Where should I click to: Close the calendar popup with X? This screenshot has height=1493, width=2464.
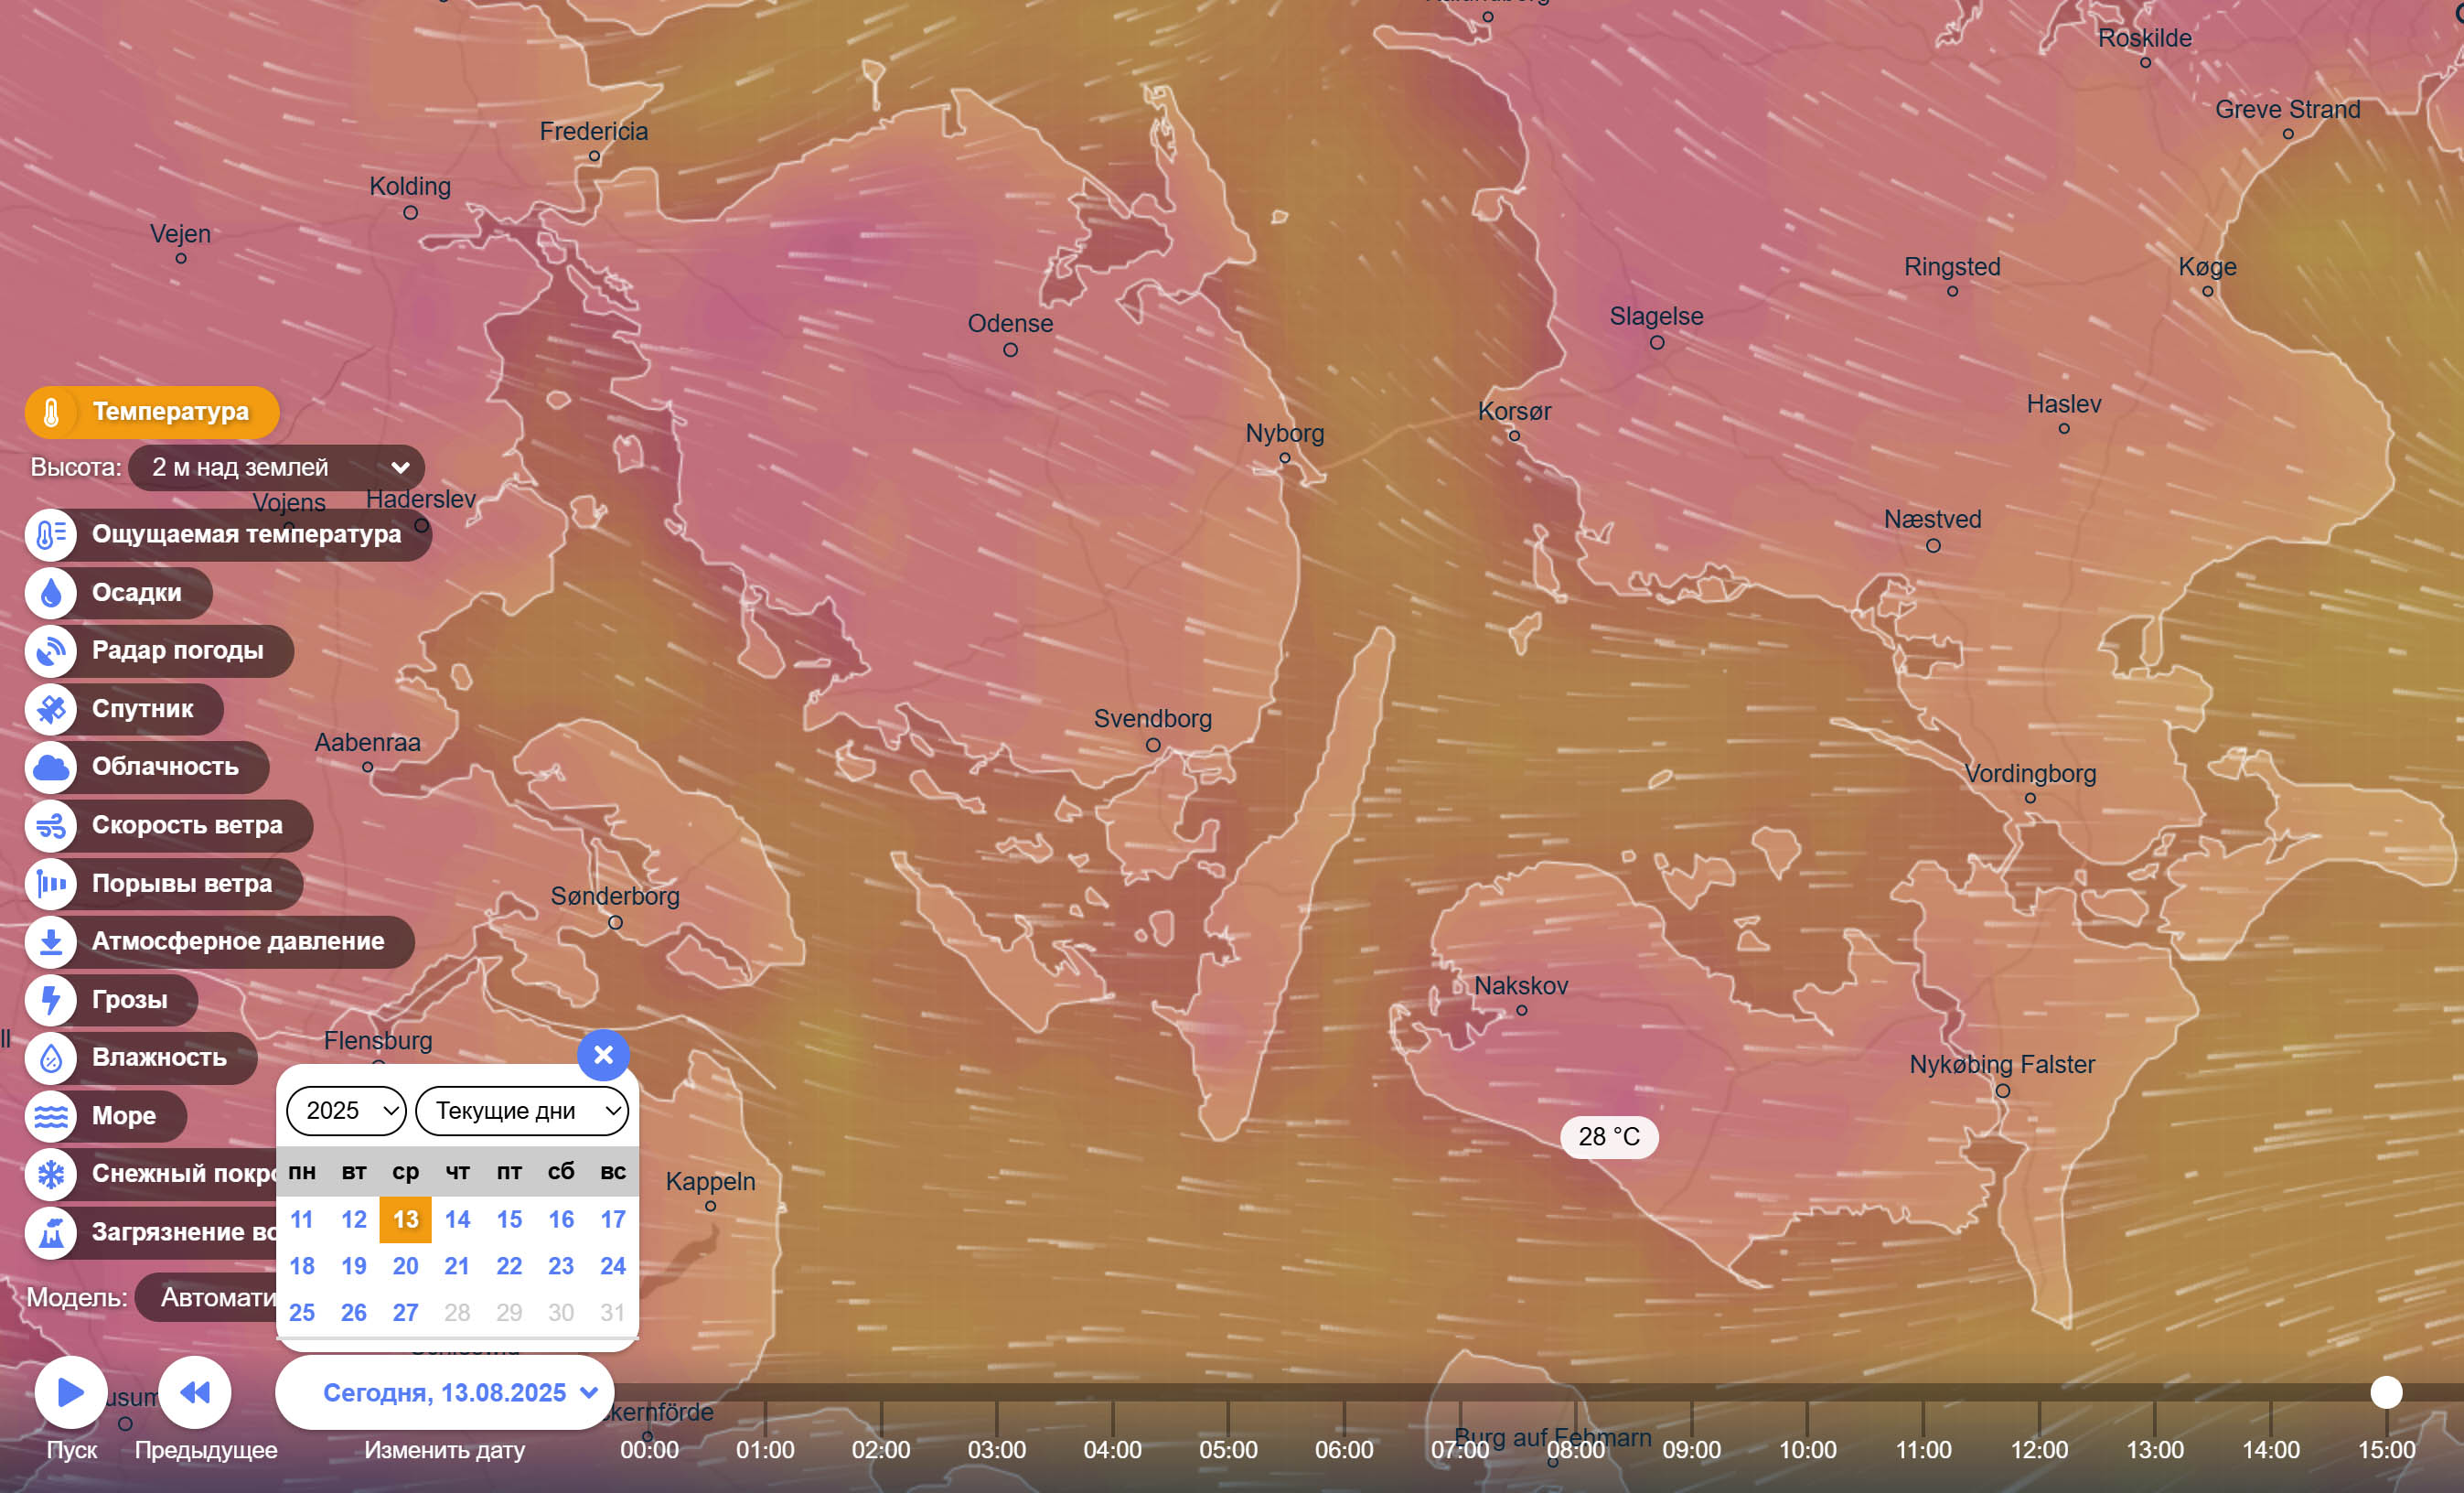(x=603, y=1055)
